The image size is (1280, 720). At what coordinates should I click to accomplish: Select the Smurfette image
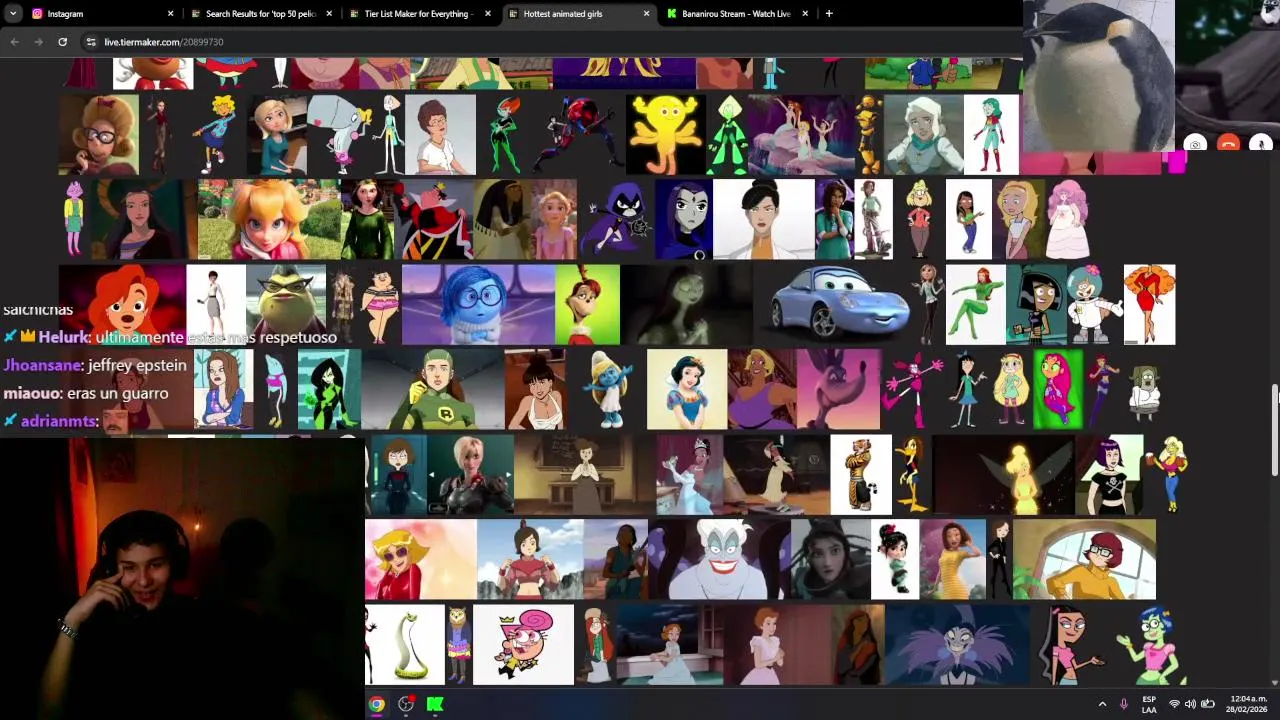[606, 389]
